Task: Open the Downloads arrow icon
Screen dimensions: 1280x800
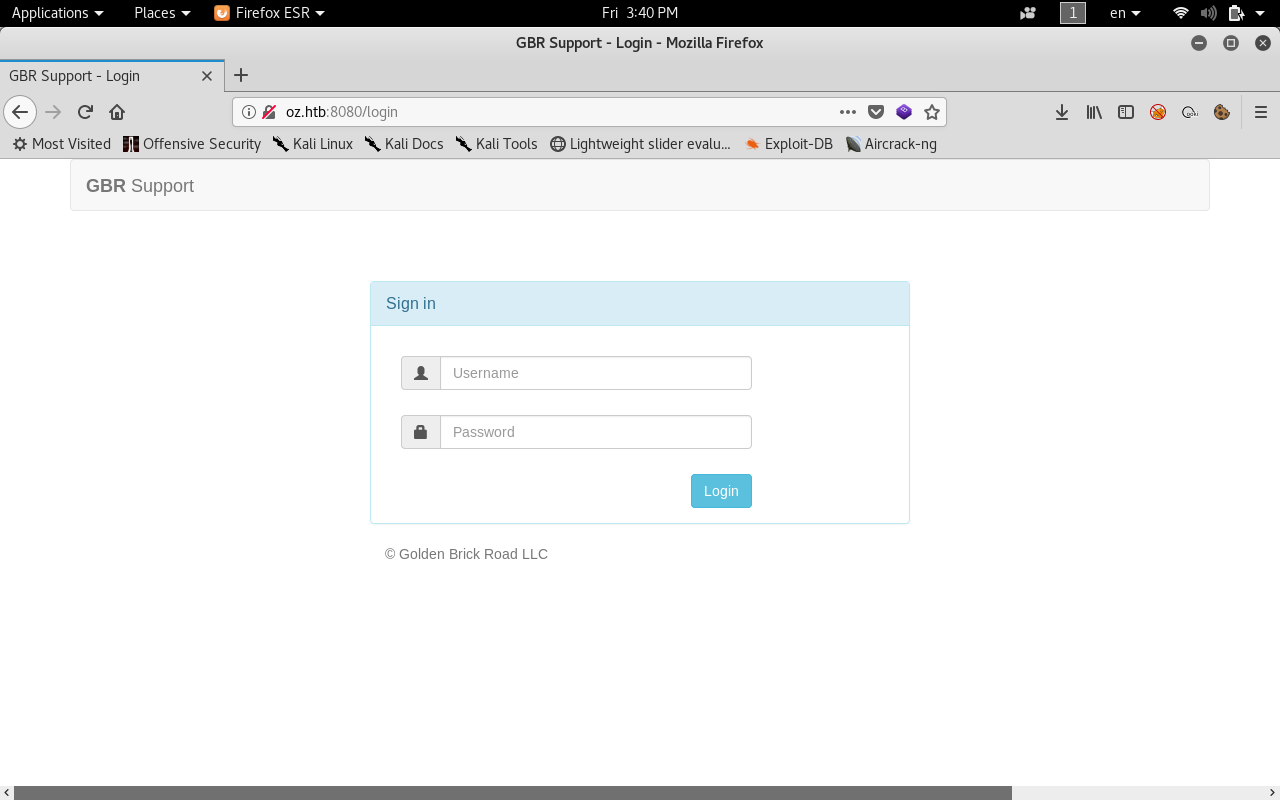Action: [1062, 112]
